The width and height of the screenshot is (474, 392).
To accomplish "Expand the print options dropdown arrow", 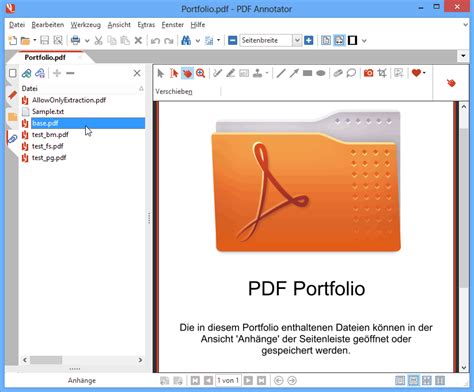I will point(87,41).
